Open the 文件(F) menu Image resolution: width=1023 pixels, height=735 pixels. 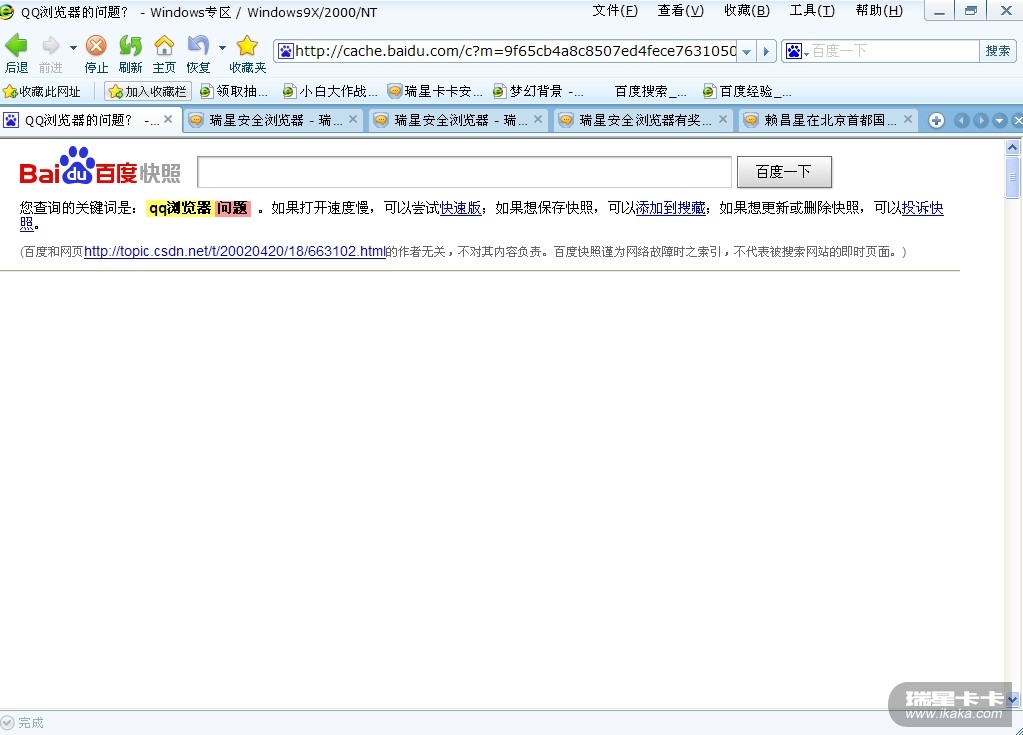click(615, 11)
